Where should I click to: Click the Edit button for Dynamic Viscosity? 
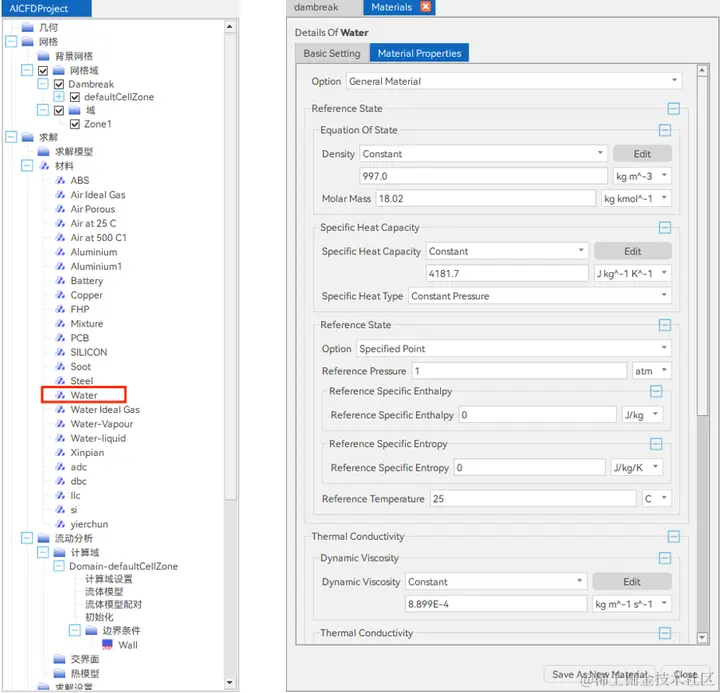click(631, 581)
